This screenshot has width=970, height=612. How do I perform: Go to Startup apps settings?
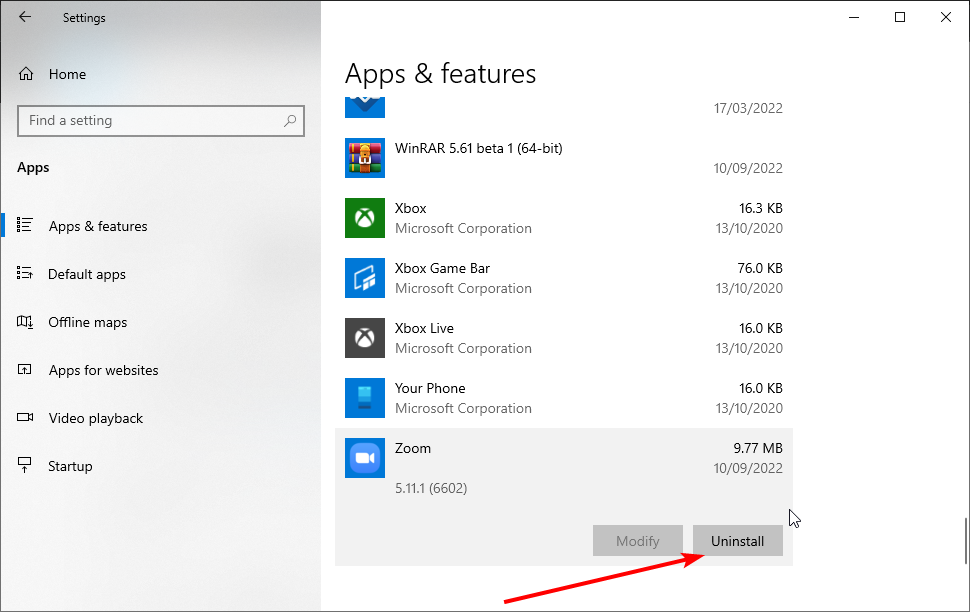click(x=70, y=466)
